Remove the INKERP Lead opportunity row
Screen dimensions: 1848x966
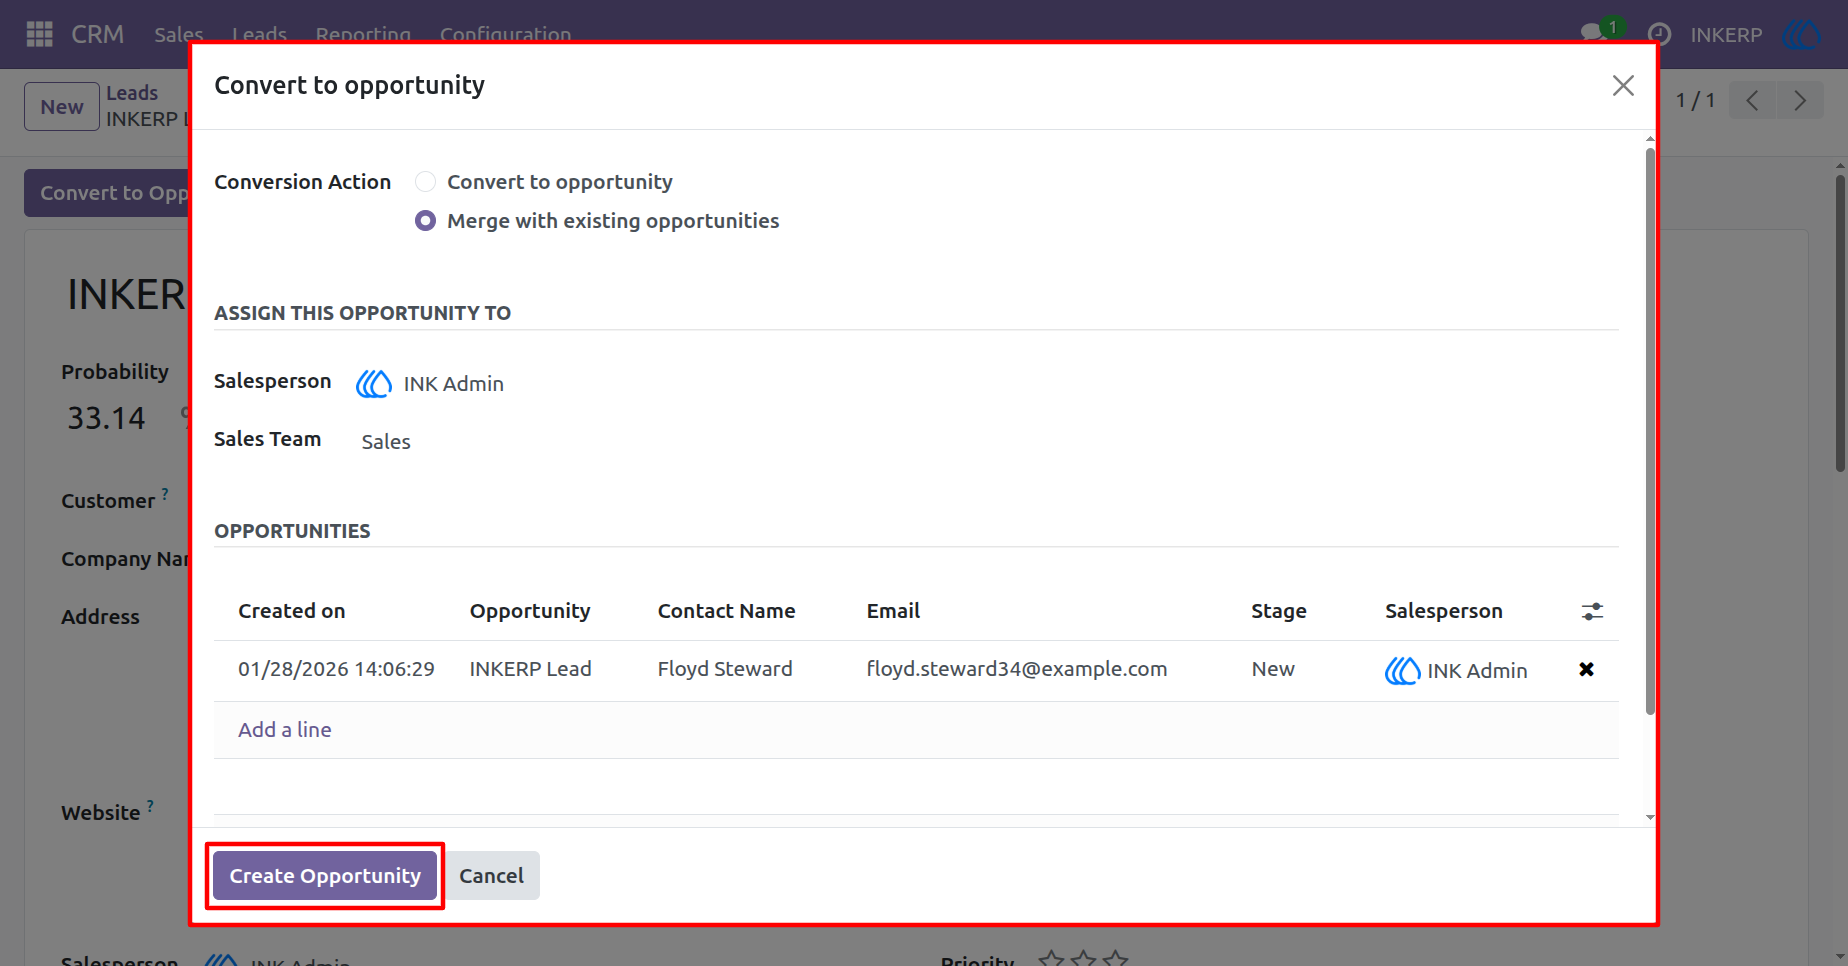1586,670
